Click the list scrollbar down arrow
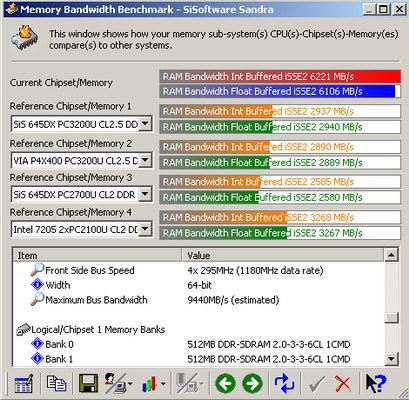The width and height of the screenshot is (409, 400). coord(391,359)
